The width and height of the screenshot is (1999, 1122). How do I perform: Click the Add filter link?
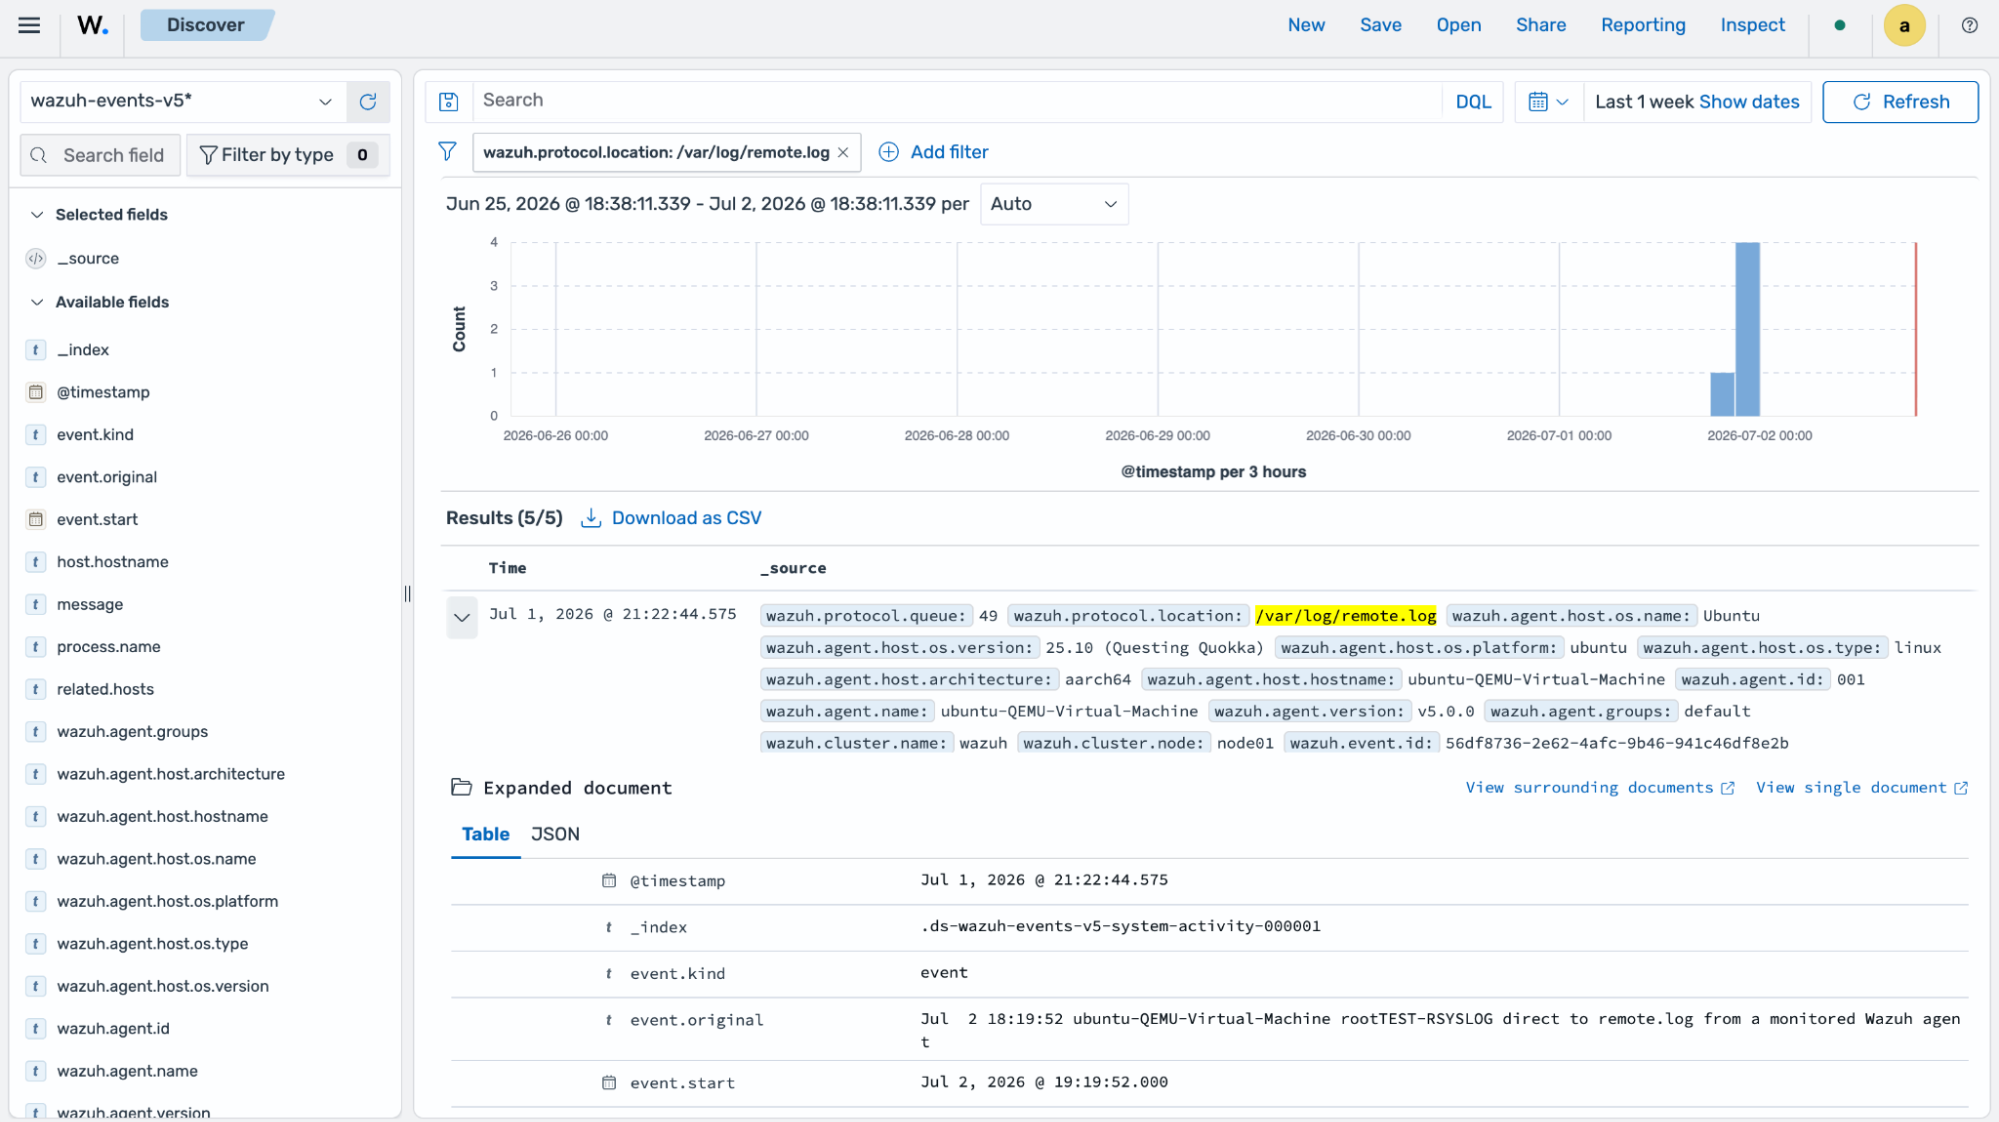coord(949,152)
